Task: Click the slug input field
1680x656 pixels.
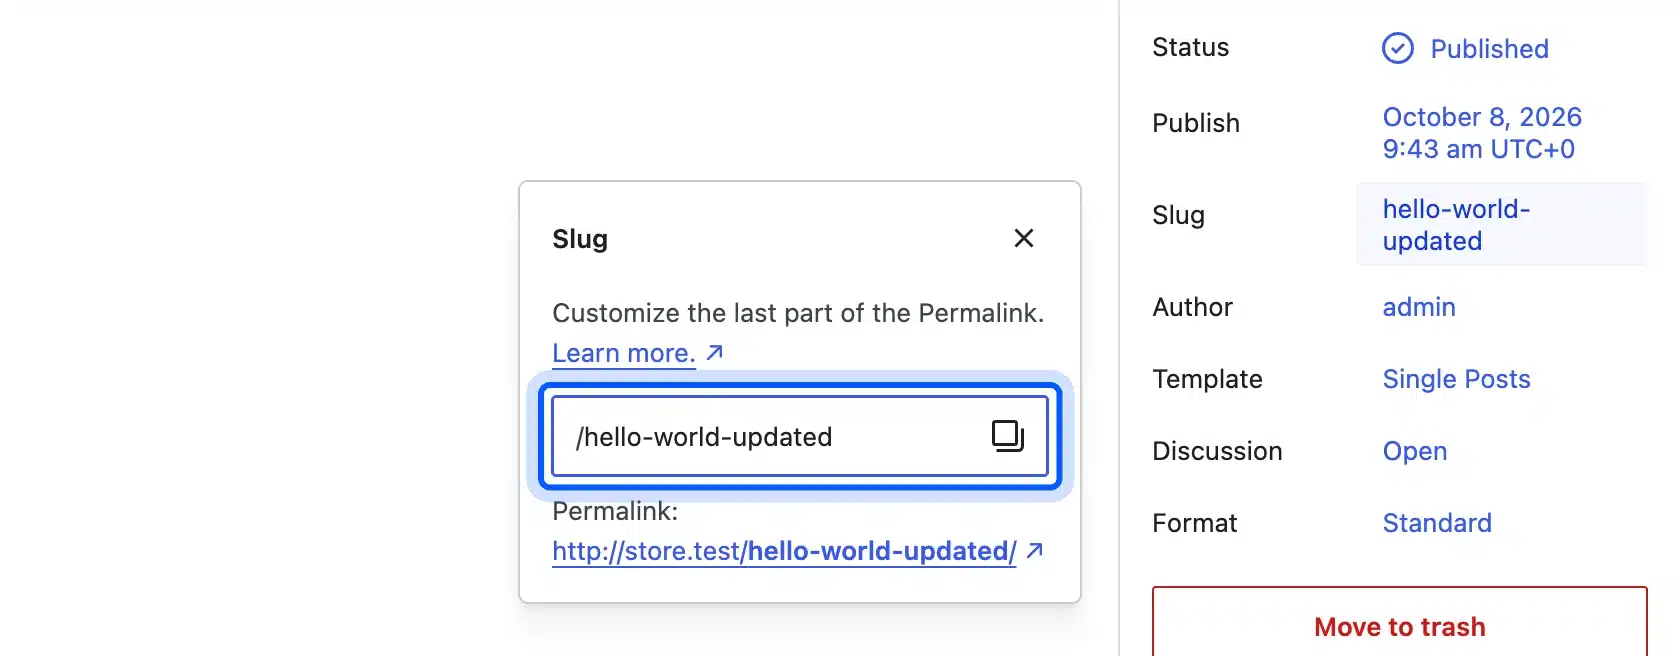Action: [800, 436]
